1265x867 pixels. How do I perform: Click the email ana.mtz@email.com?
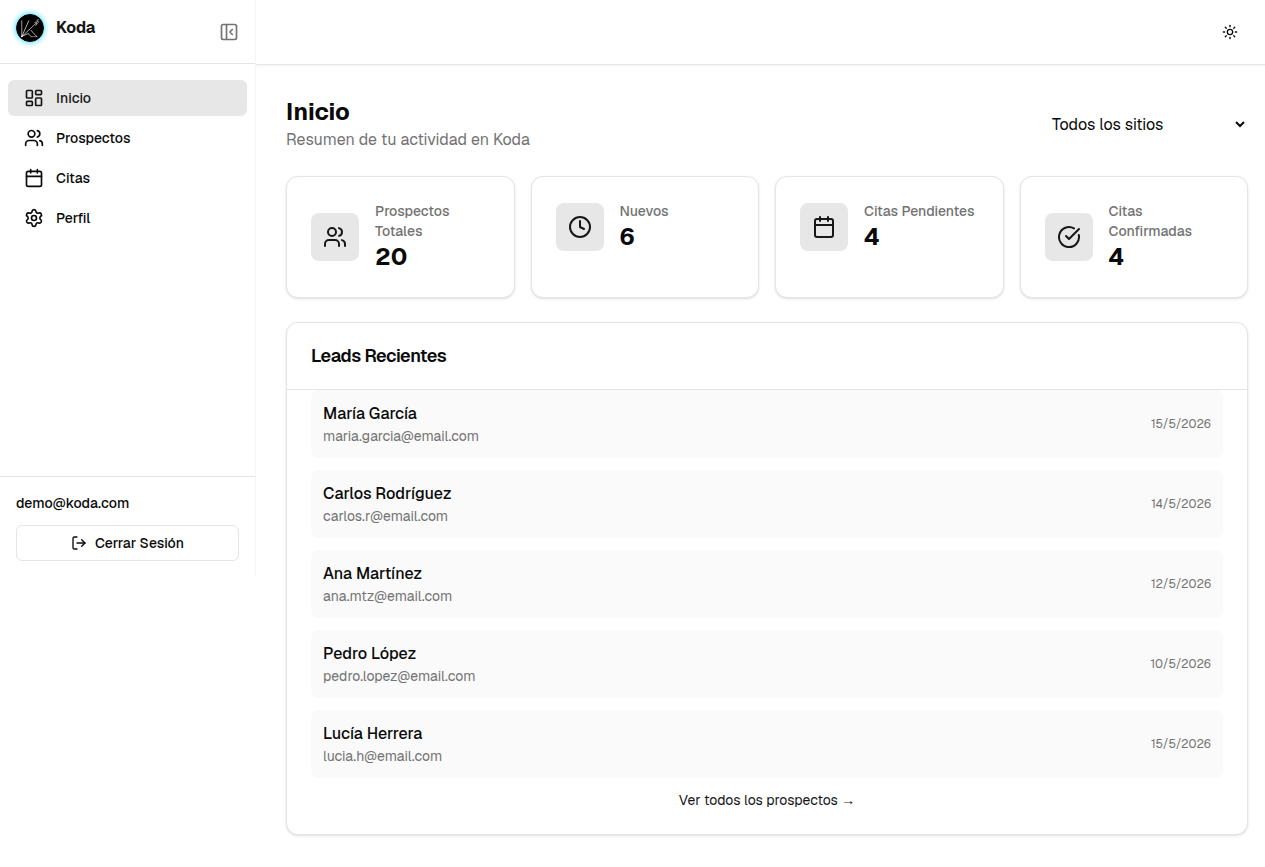click(x=387, y=596)
